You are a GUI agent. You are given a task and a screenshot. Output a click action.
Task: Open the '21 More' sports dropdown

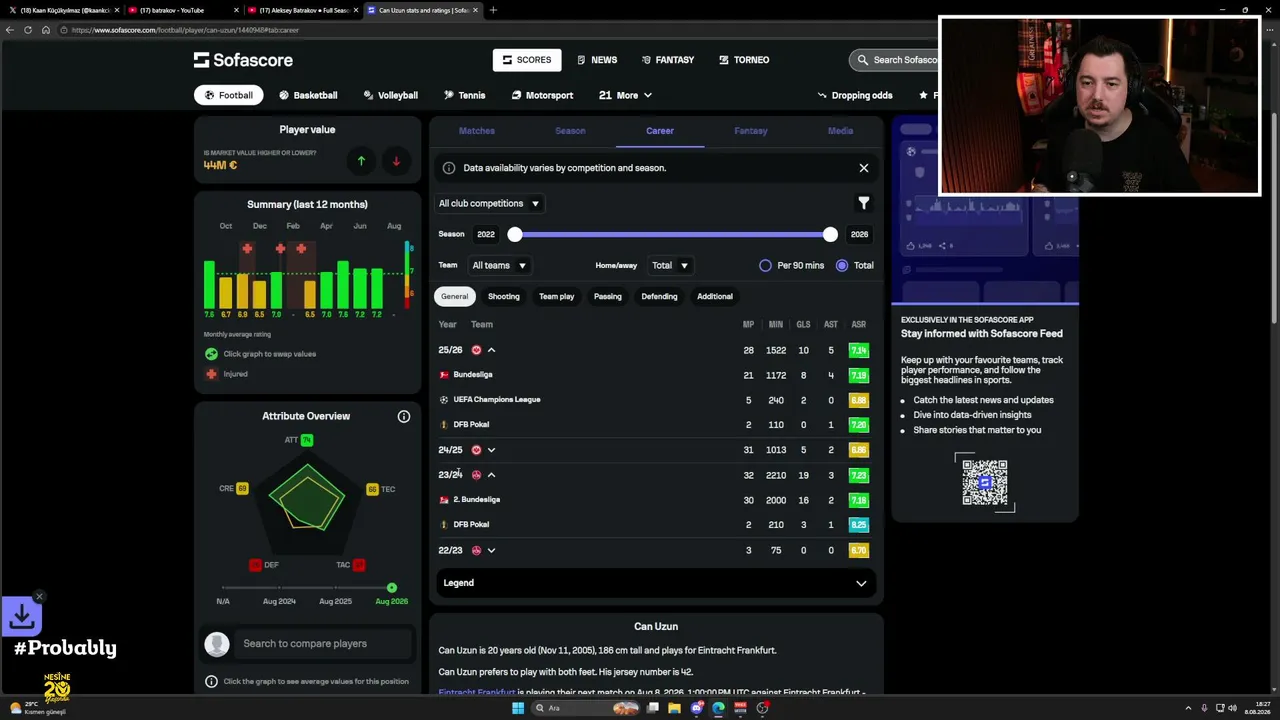click(626, 95)
